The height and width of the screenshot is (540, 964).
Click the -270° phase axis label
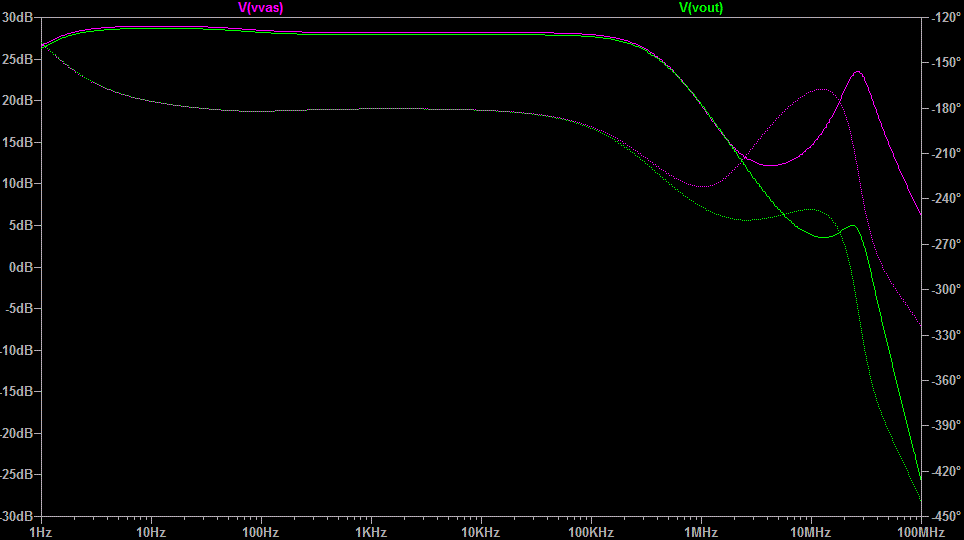point(946,244)
